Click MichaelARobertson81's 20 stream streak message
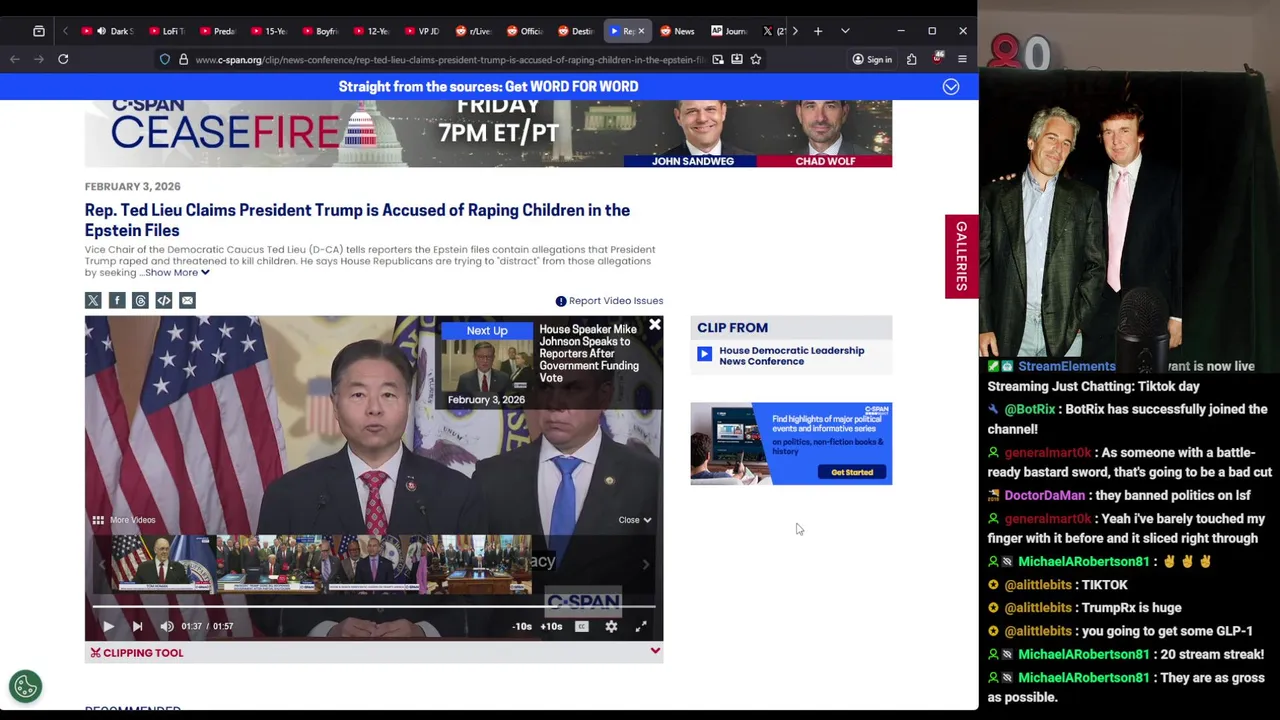The height and width of the screenshot is (720, 1280). click(1125, 654)
